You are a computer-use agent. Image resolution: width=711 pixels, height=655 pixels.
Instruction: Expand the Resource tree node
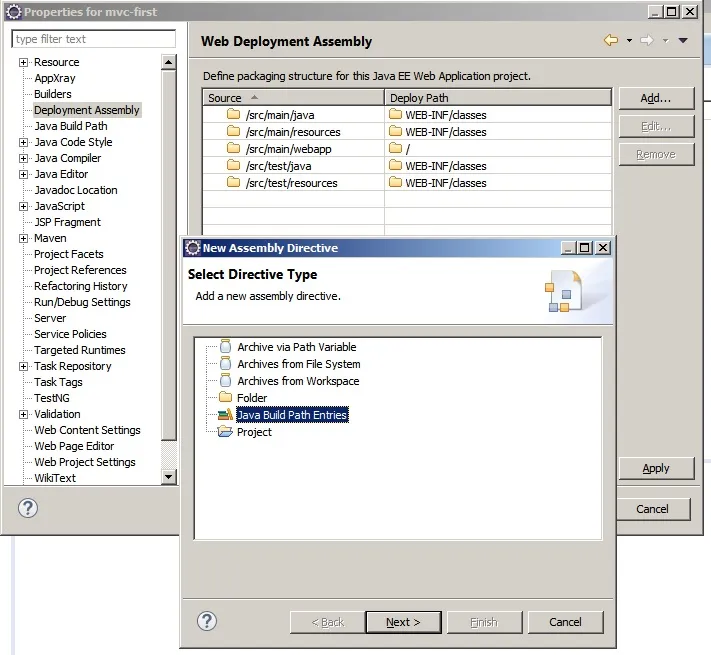[23, 62]
